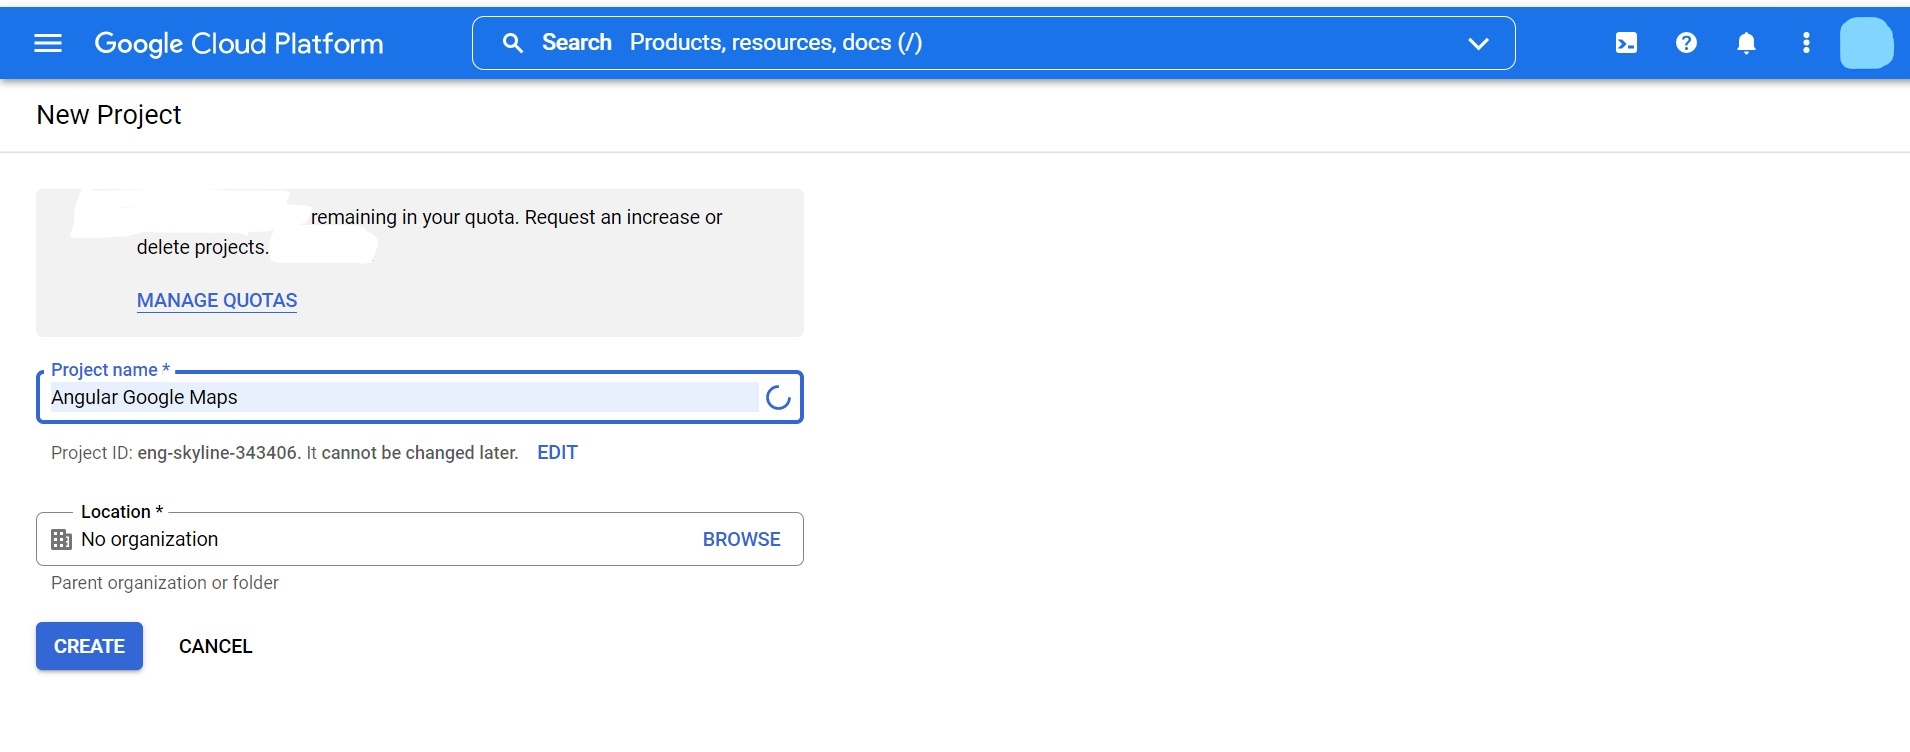The height and width of the screenshot is (752, 1910).
Task: Click the magnifier search icon
Action: click(x=513, y=43)
